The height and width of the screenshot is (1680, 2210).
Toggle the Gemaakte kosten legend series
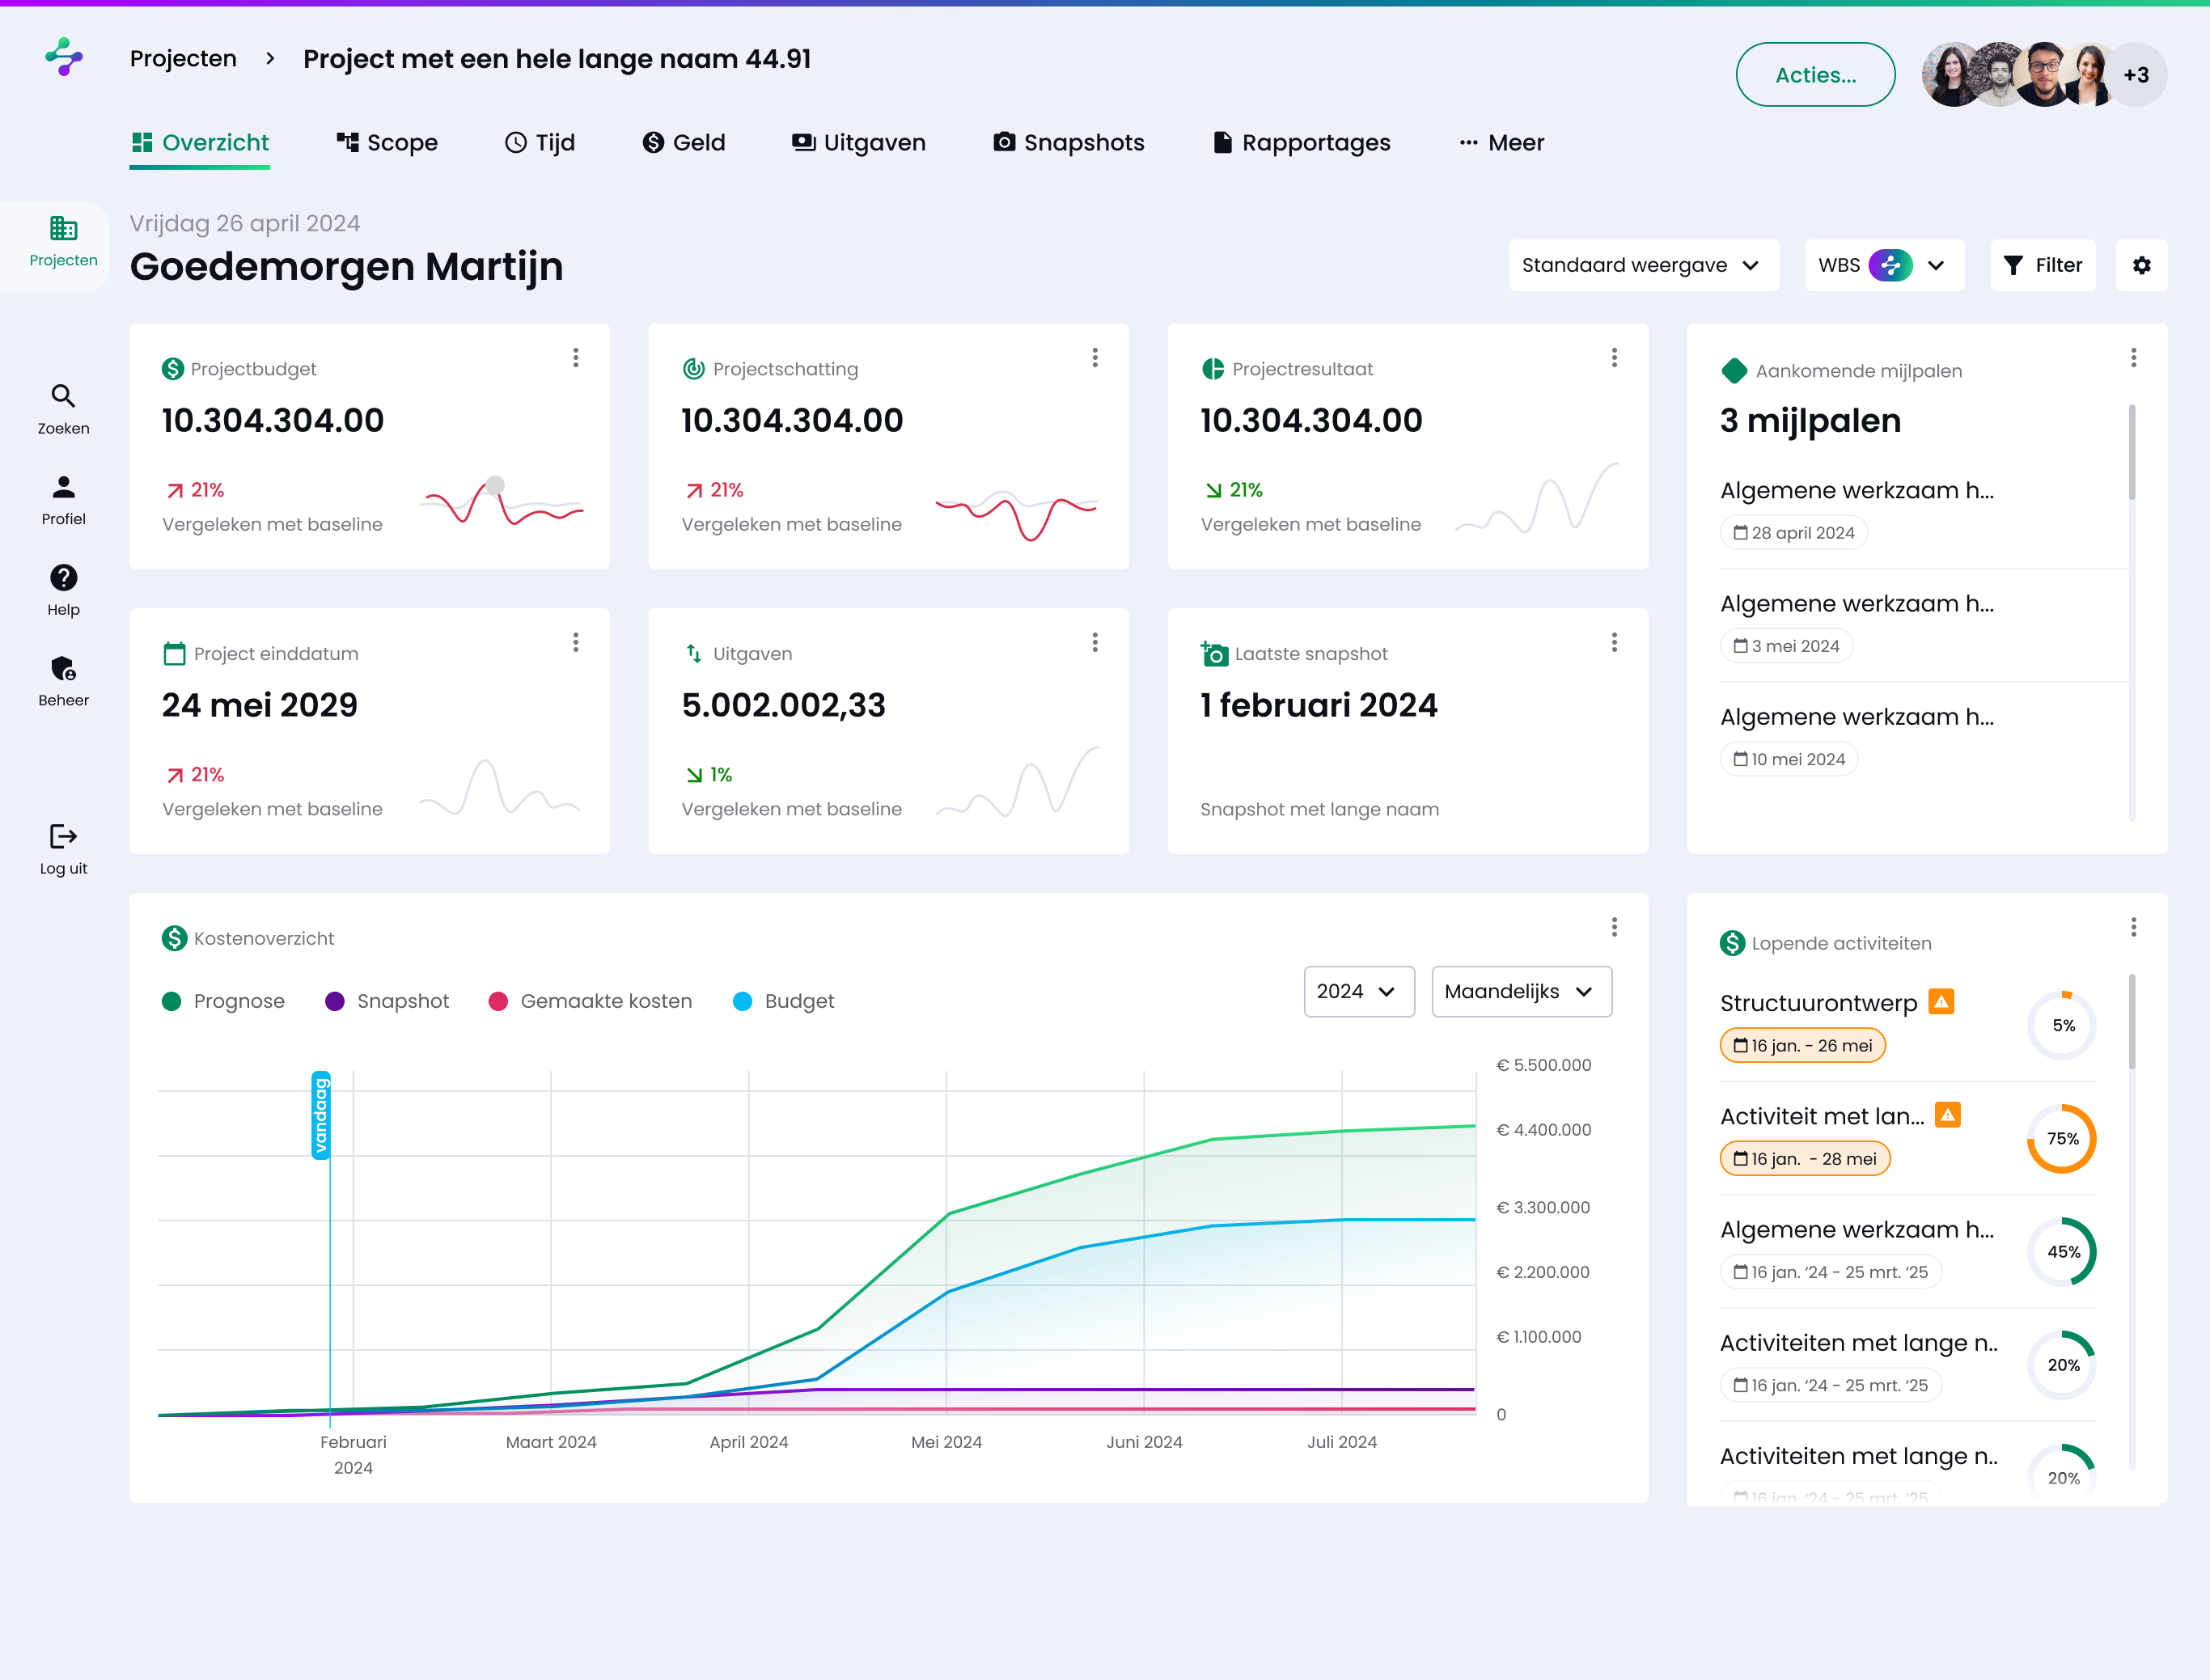pos(590,1001)
